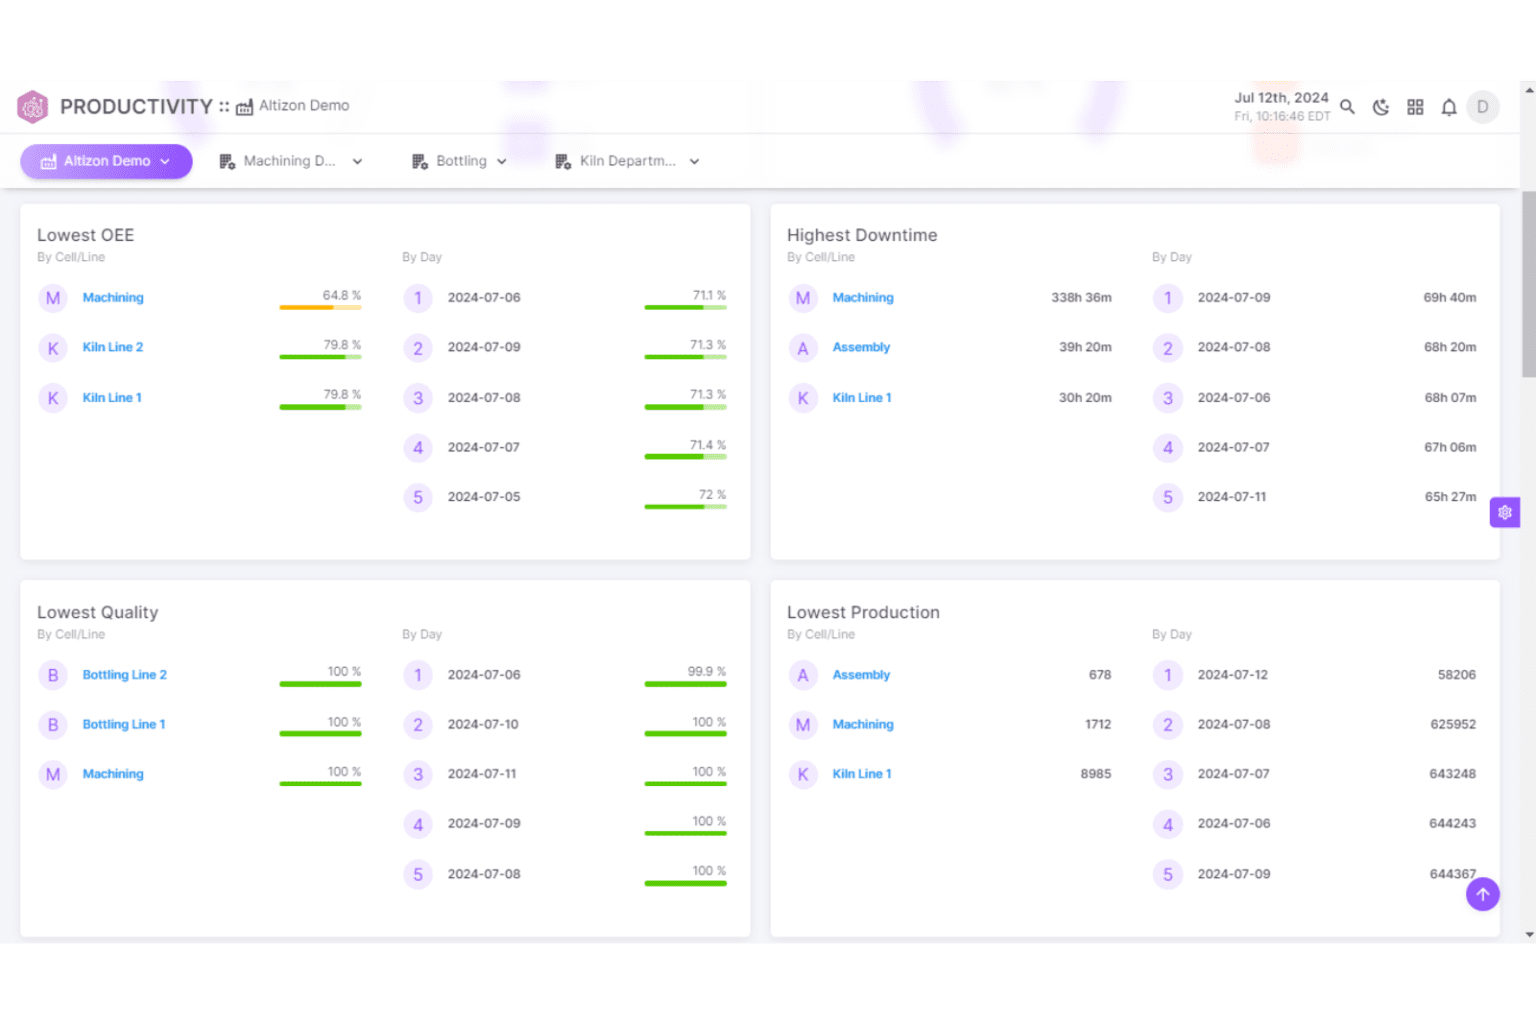Click the Machining 64.8% OEE progress bar
1536x1024 pixels.
pos(320,307)
